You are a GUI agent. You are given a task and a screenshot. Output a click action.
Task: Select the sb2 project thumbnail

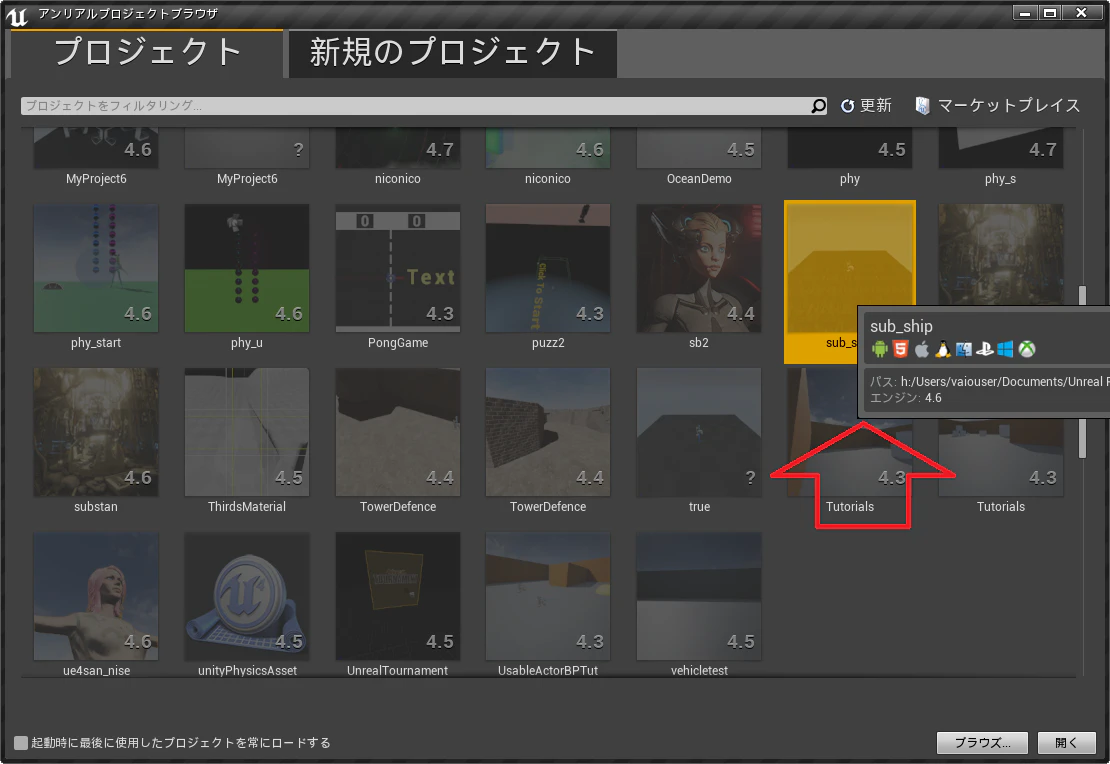click(x=699, y=268)
